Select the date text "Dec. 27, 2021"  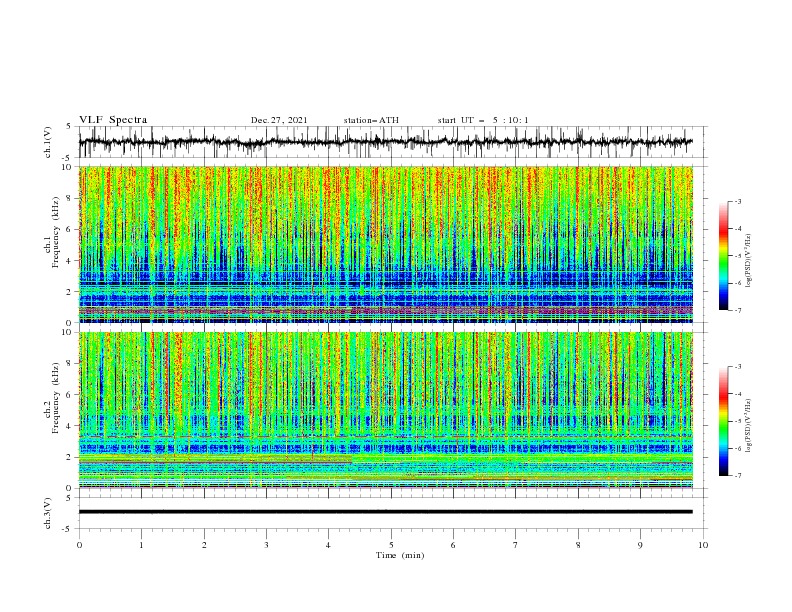(279, 120)
